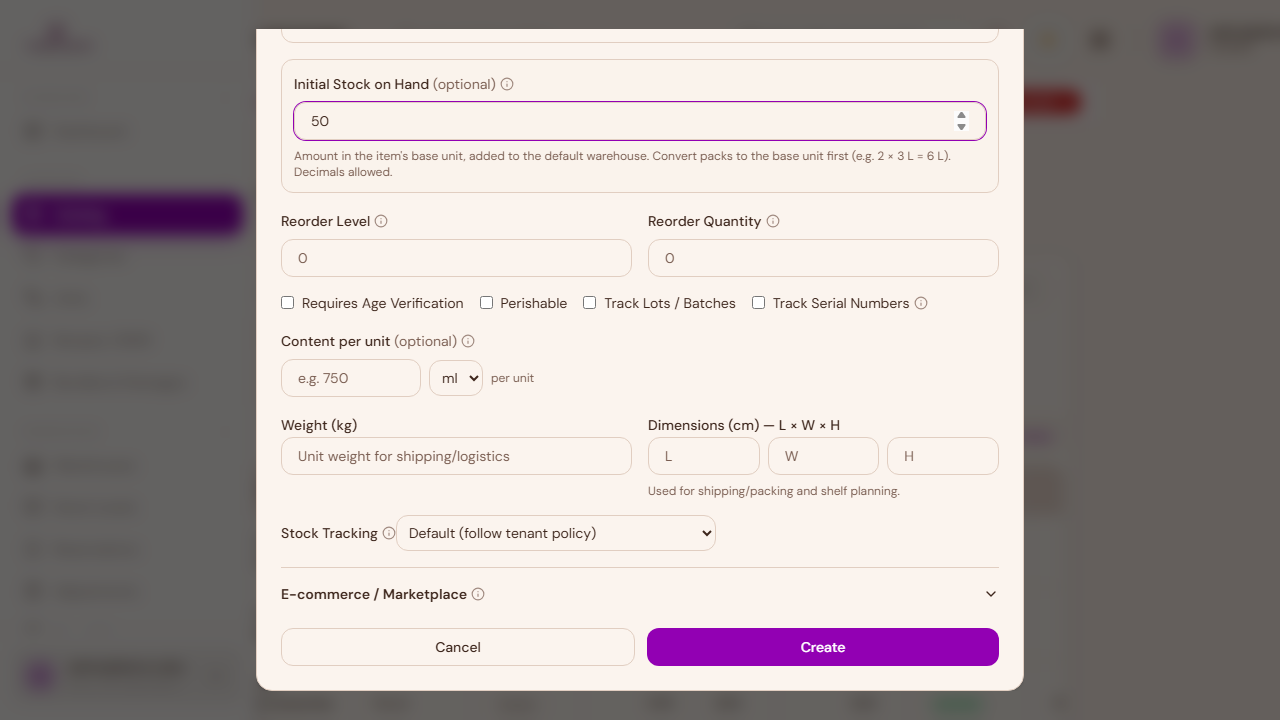Viewport: 1280px width, 720px height.
Task: Show info icon next to Reorder Level
Action: tap(381, 221)
